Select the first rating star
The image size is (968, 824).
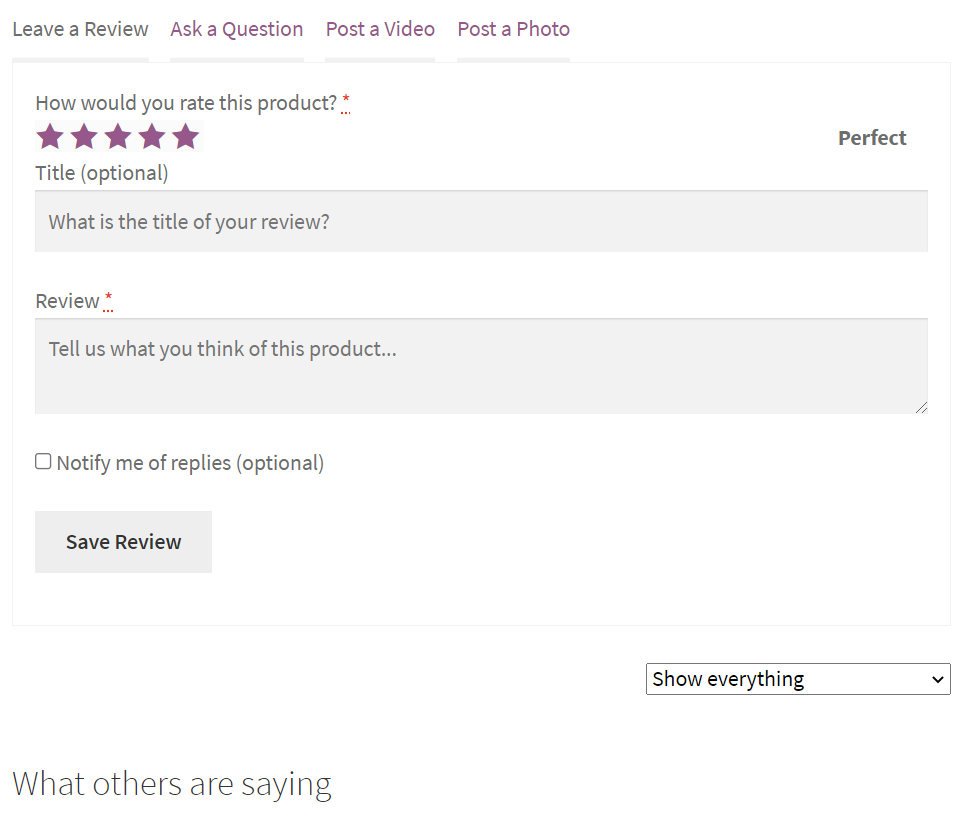50,136
